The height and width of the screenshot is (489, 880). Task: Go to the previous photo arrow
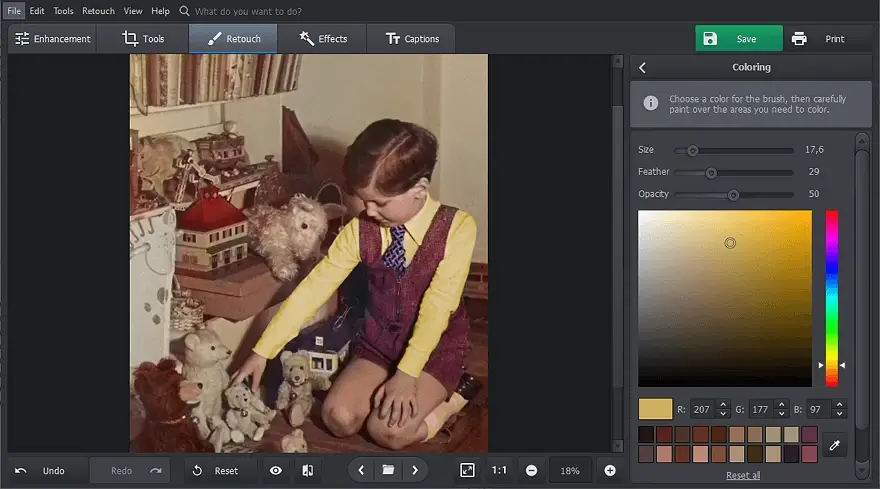pyautogui.click(x=361, y=470)
